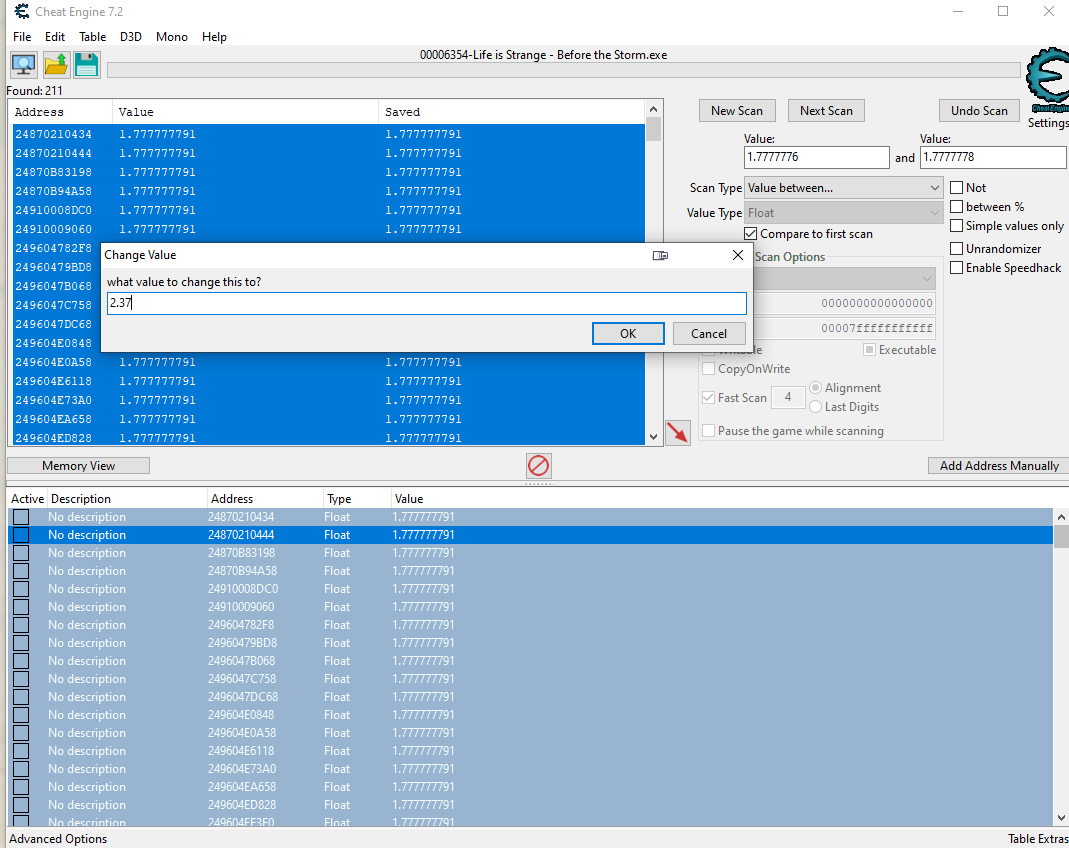Viewport: 1069px width, 848px height.
Task: Click Cancel in Change Value dialog
Action: pyautogui.click(x=709, y=333)
